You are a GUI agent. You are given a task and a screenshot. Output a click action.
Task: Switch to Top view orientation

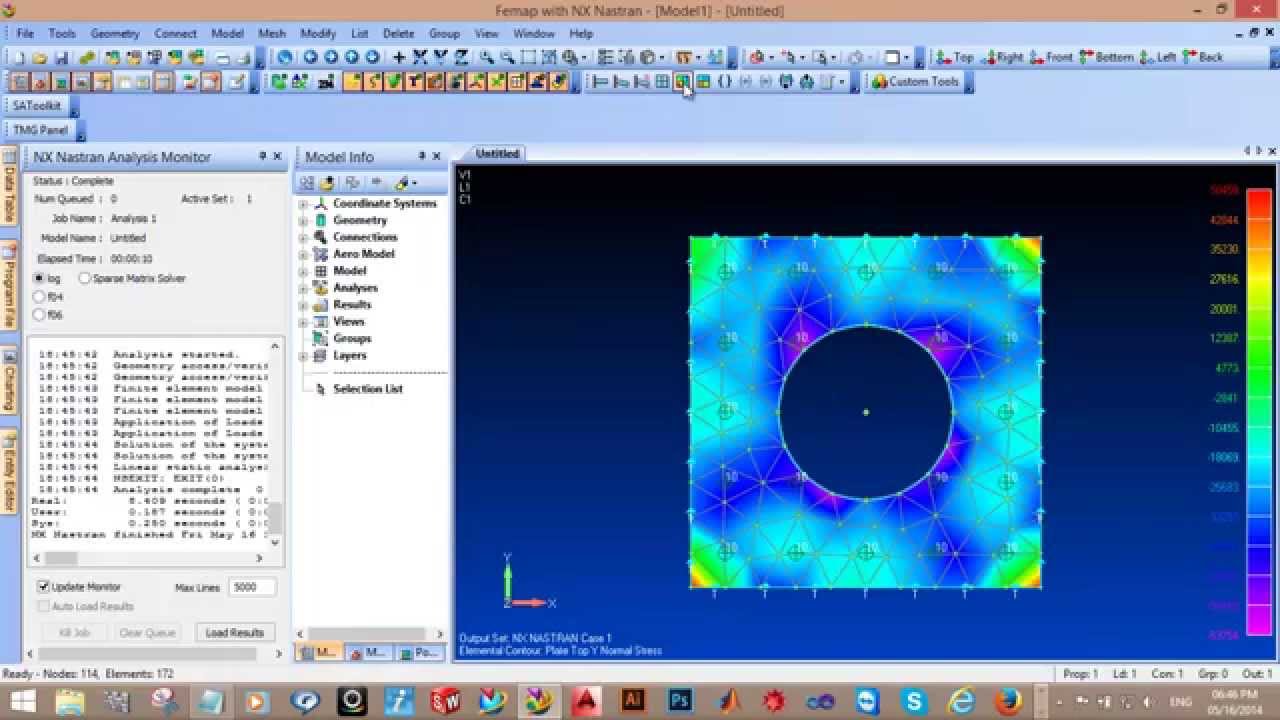[x=953, y=57]
